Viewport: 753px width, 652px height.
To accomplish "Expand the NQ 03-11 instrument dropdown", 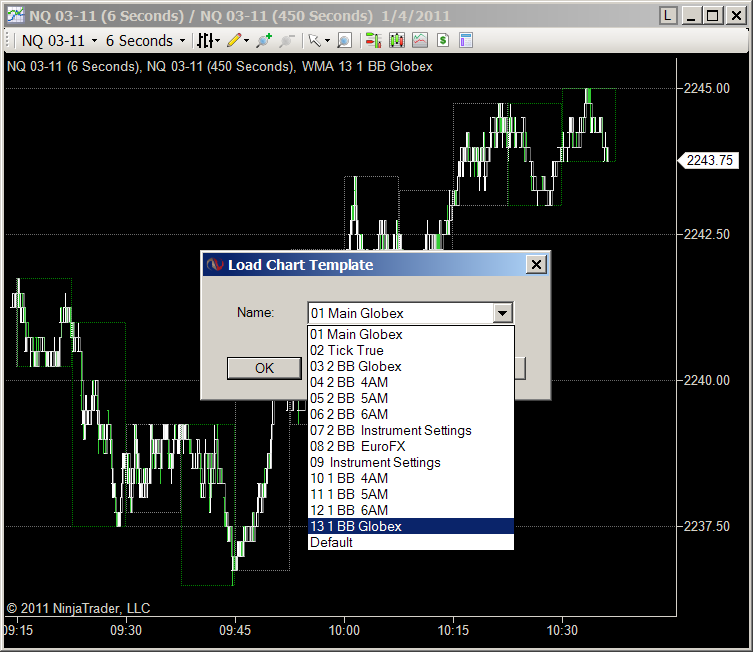I will 95,41.
